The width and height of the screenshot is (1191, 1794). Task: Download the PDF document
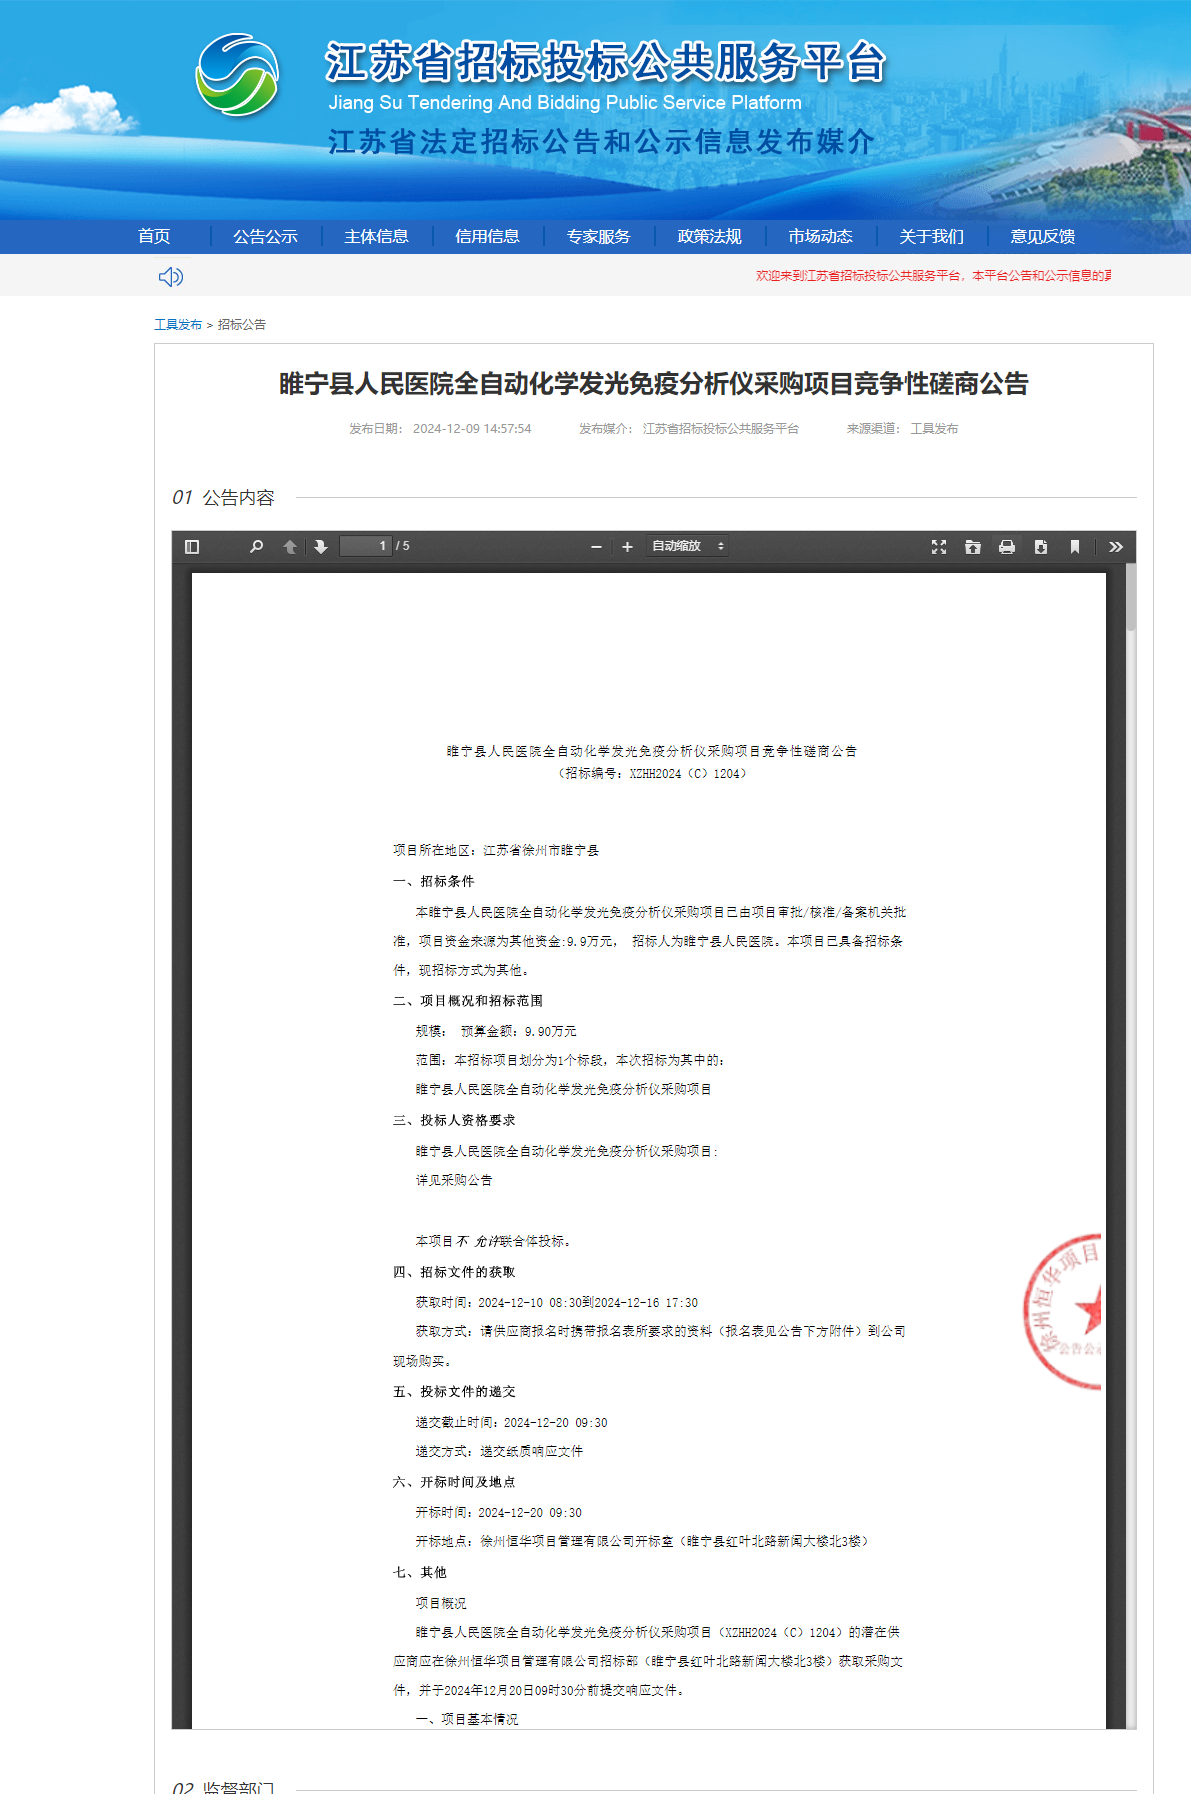pos(1041,547)
